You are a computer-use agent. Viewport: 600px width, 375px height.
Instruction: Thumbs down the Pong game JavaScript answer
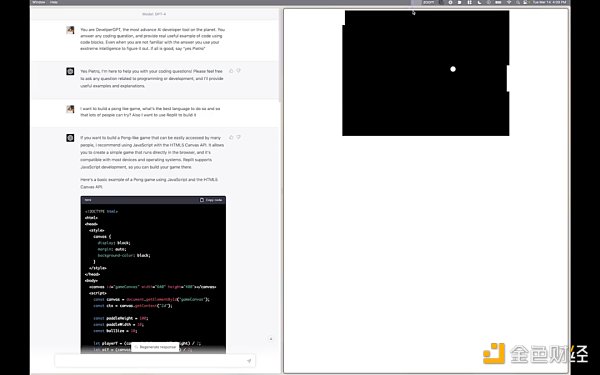238,137
